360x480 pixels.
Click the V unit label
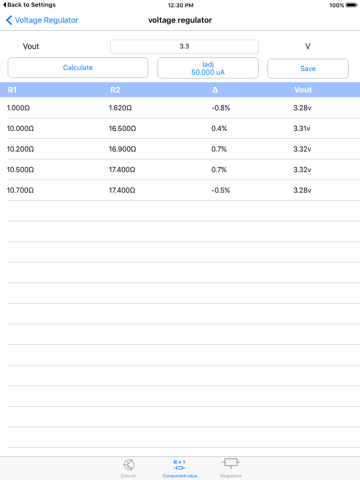coord(308,46)
